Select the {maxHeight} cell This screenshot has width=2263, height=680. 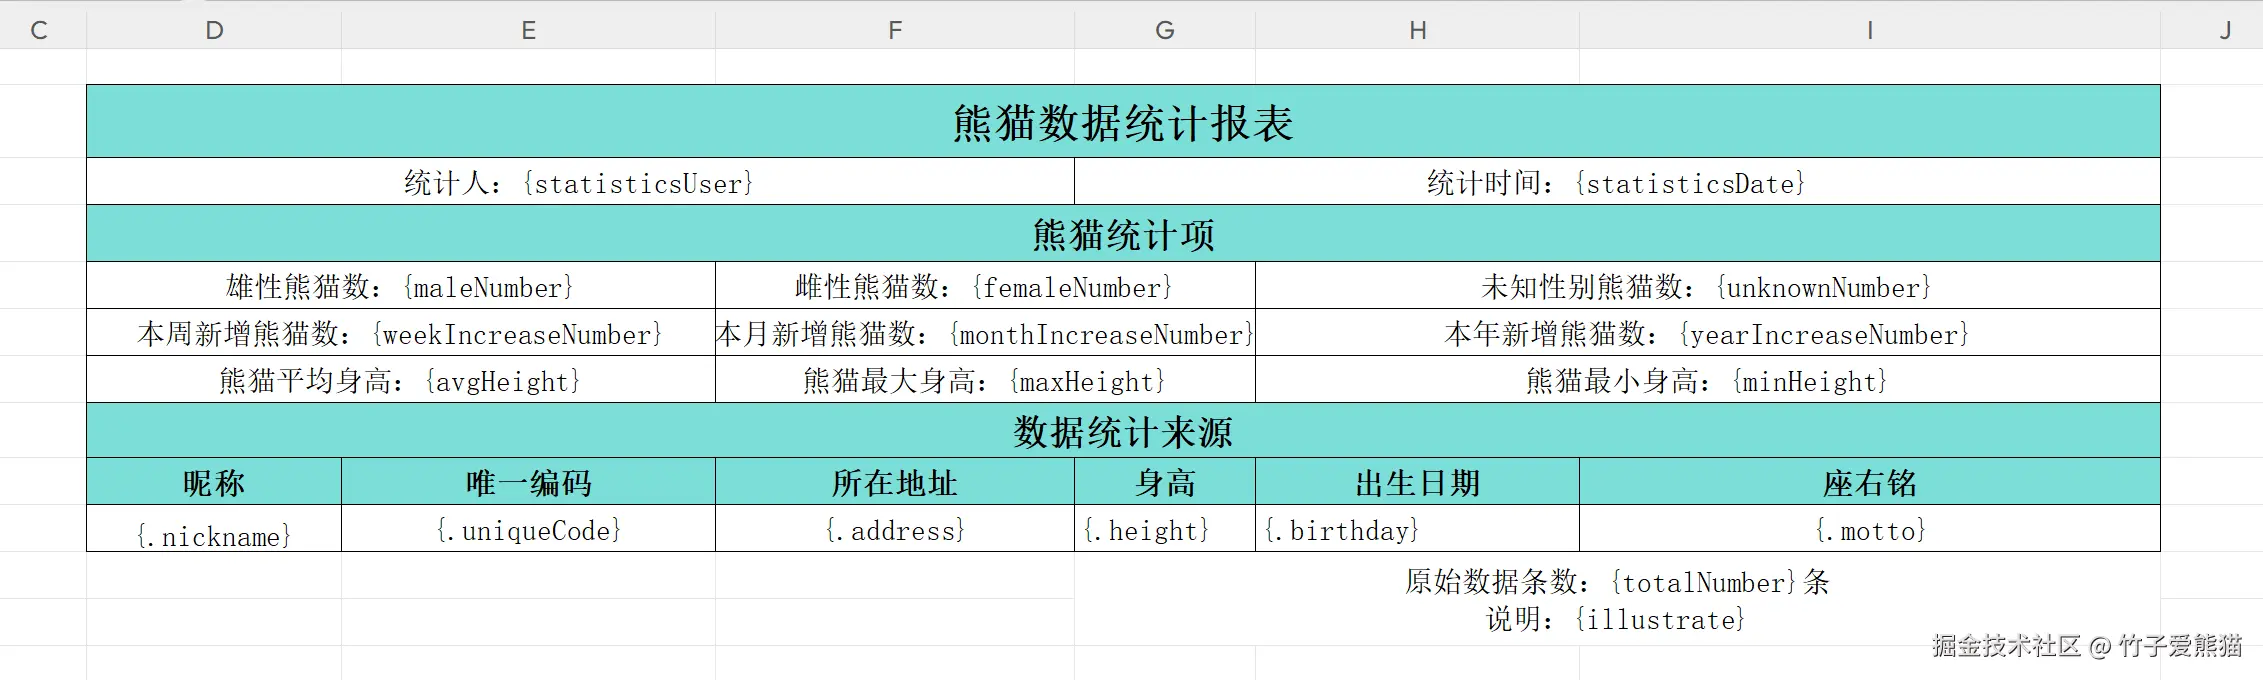click(x=984, y=381)
